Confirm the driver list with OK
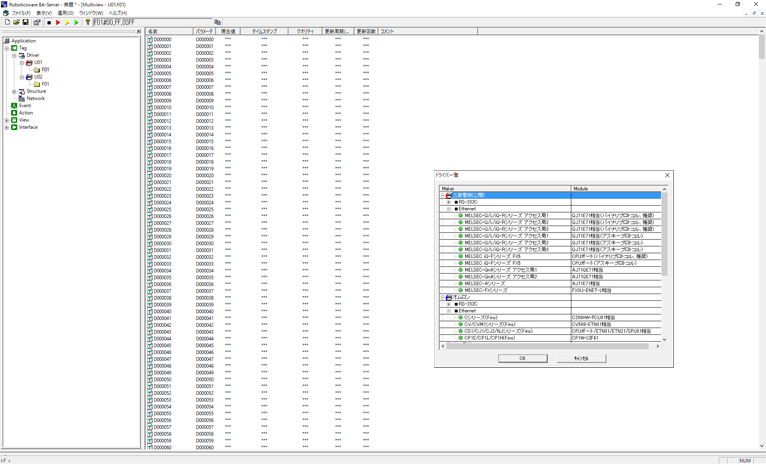 click(x=523, y=359)
